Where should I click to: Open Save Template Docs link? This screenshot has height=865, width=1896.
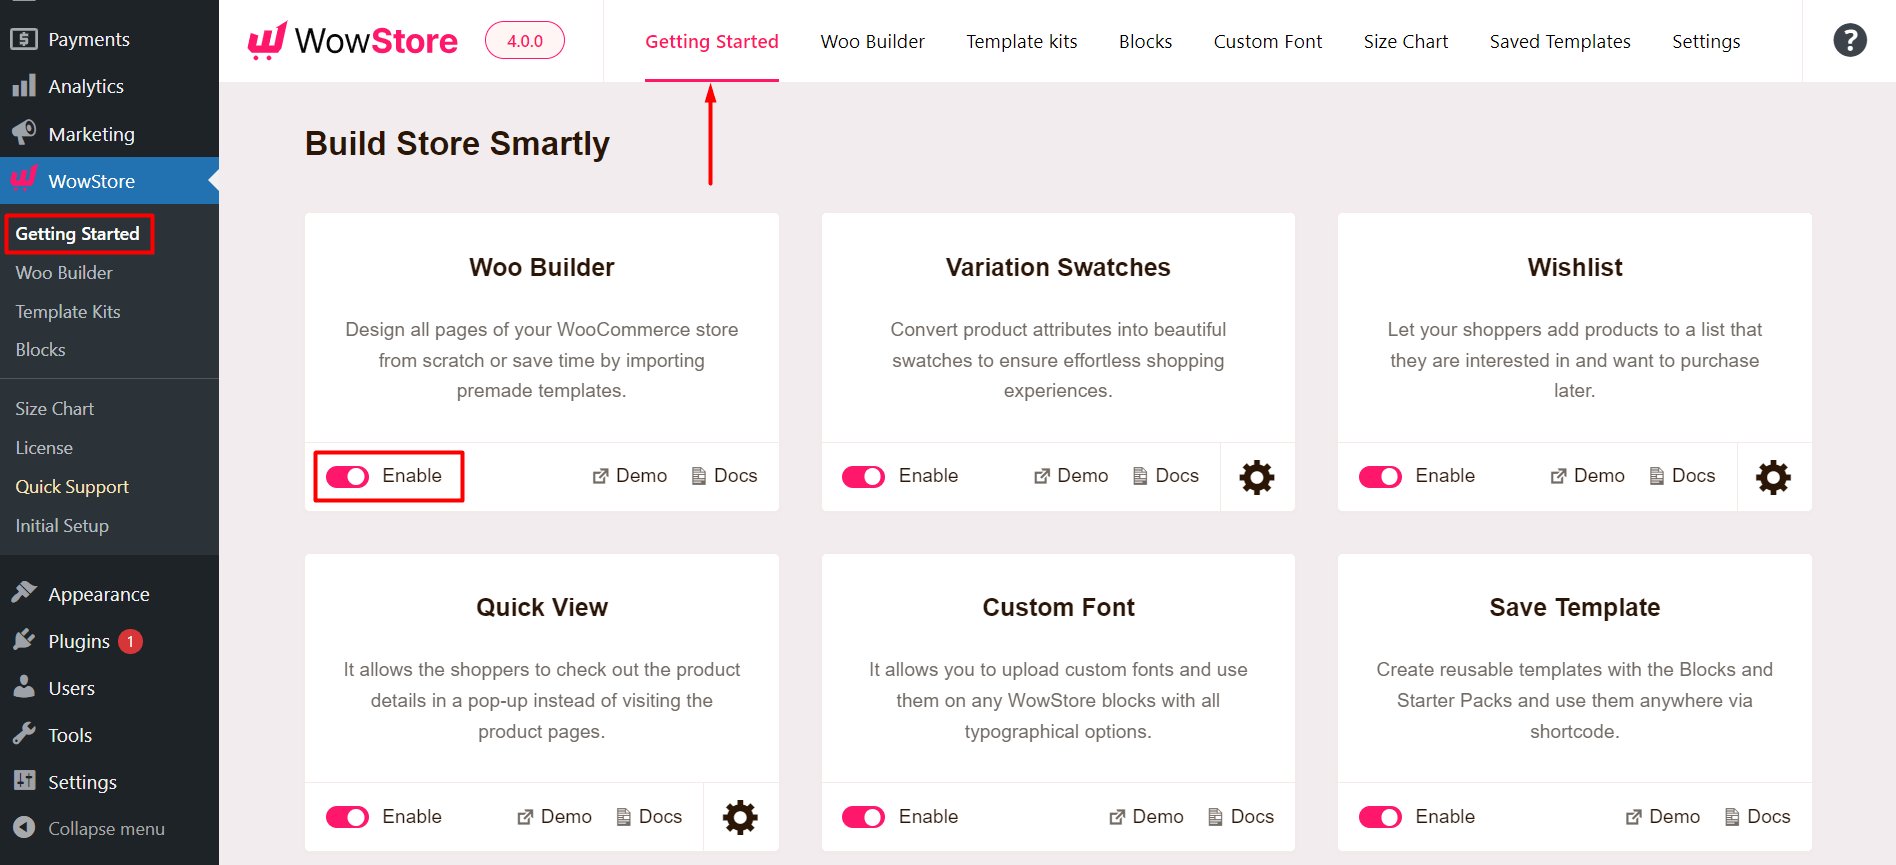(x=1757, y=816)
